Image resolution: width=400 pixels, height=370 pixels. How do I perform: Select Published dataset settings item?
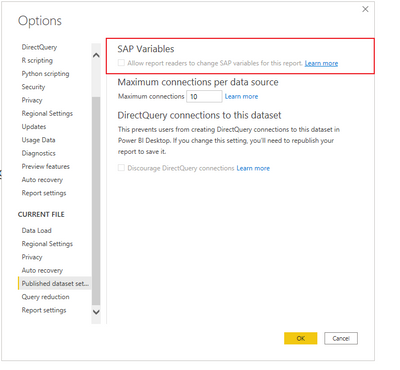pos(55,283)
